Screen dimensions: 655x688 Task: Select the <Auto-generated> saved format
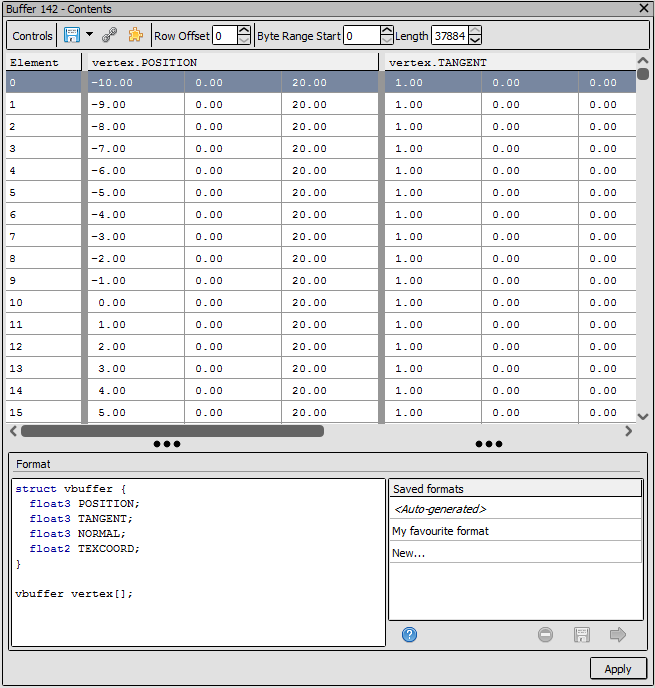515,509
